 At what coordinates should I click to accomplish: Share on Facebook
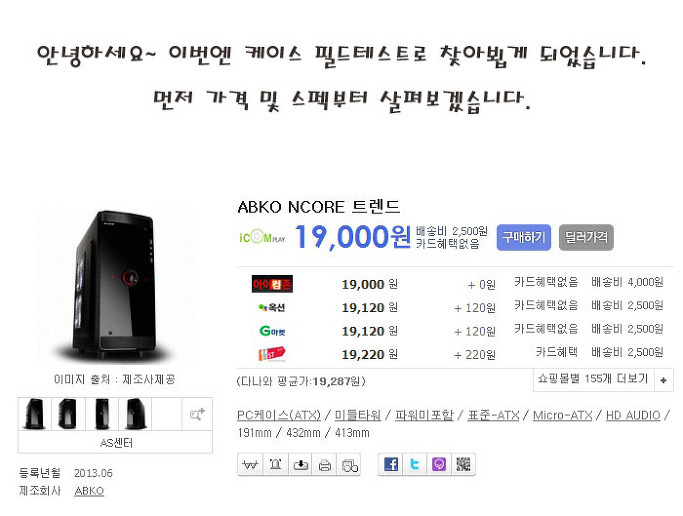pos(391,465)
